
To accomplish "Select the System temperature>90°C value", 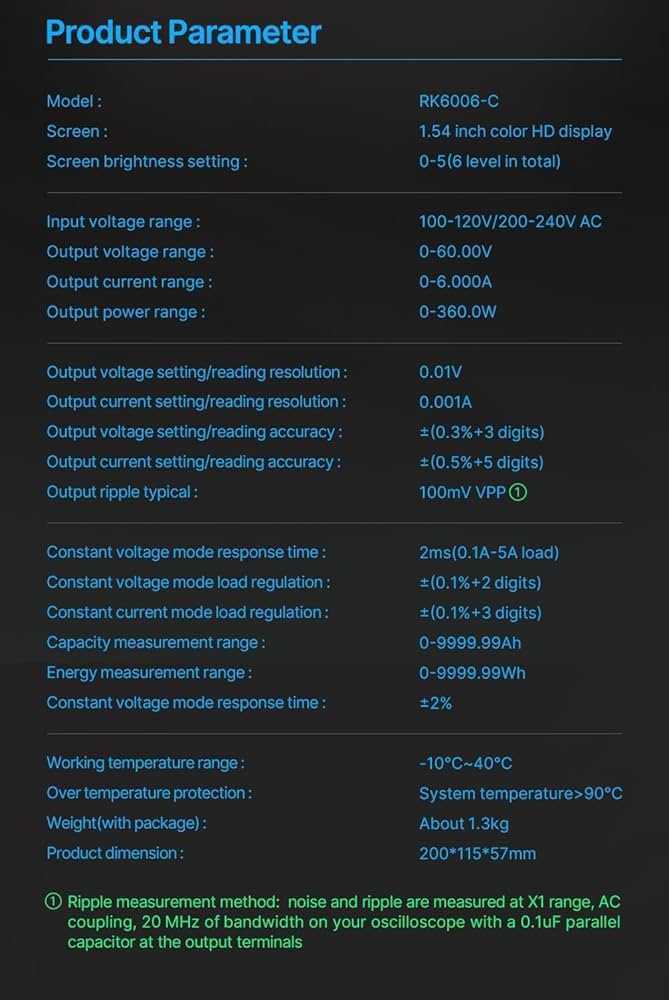I will (x=521, y=793).
